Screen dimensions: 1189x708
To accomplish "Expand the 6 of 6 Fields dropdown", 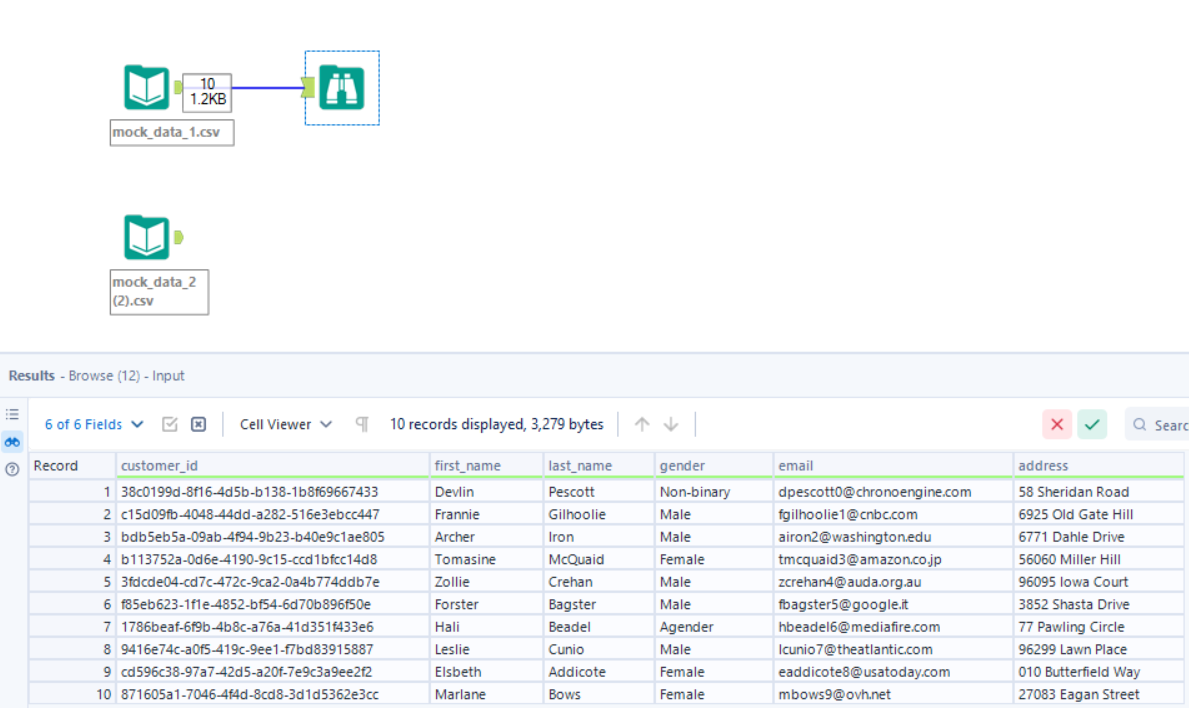I will pyautogui.click(x=94, y=425).
